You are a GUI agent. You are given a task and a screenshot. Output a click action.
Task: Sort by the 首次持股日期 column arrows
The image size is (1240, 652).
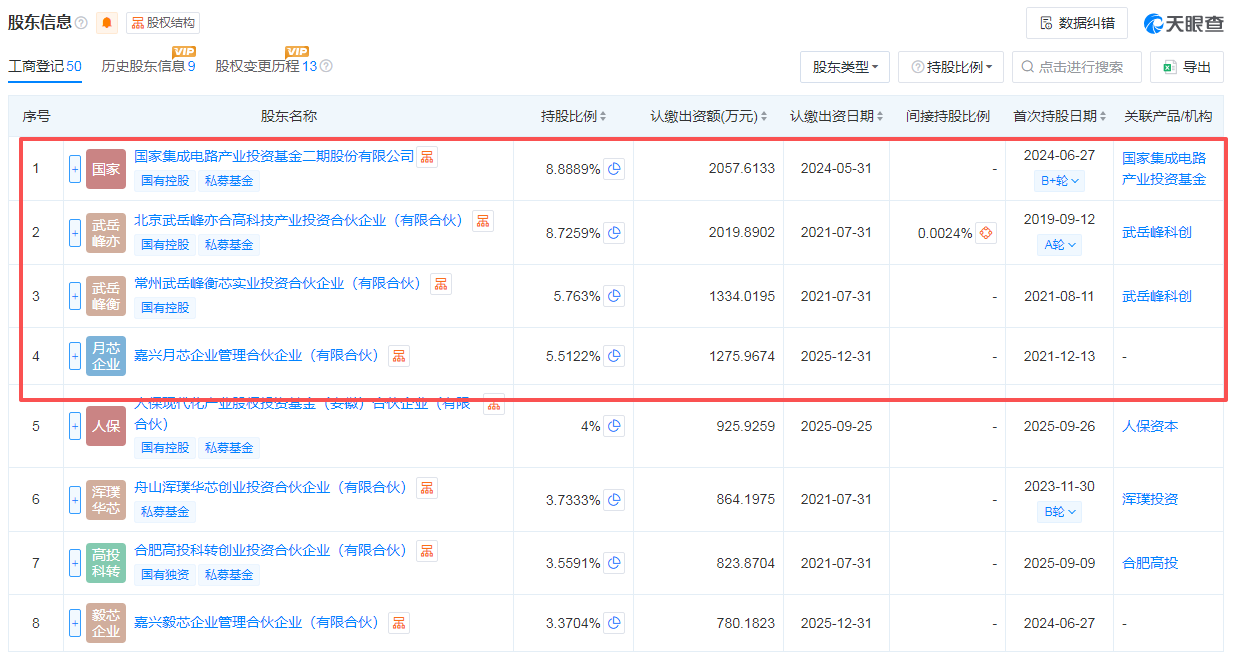coord(1104,117)
